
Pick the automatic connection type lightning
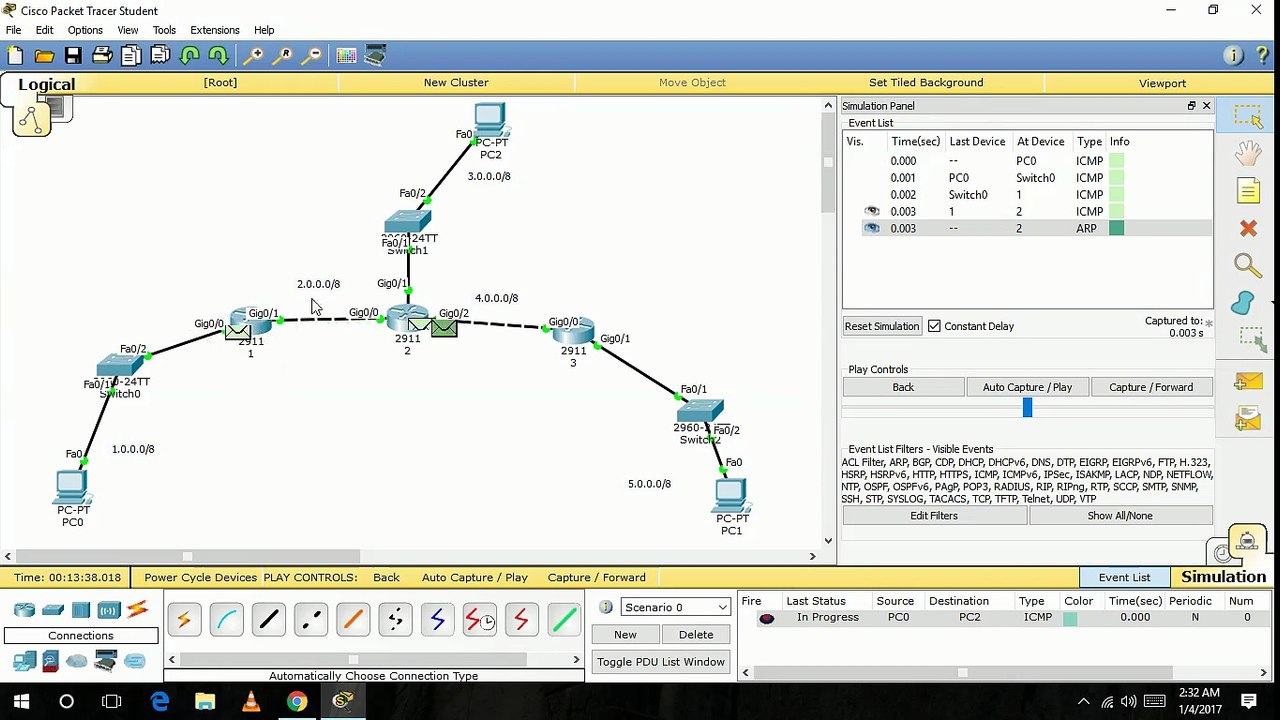point(184,621)
